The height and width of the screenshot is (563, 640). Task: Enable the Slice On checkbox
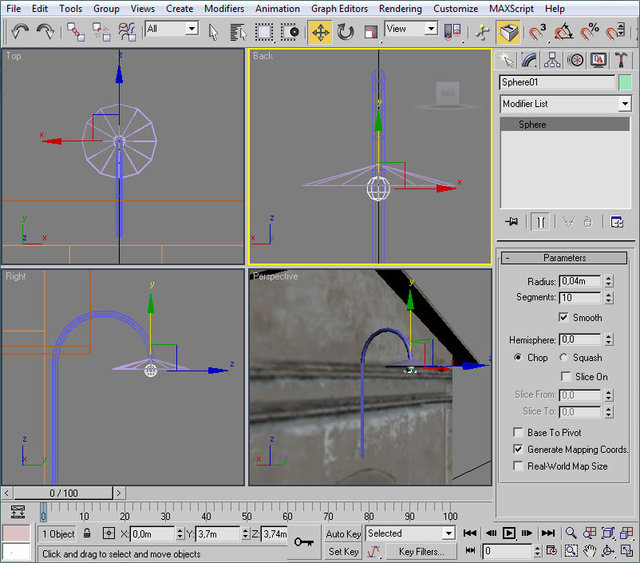(x=564, y=377)
